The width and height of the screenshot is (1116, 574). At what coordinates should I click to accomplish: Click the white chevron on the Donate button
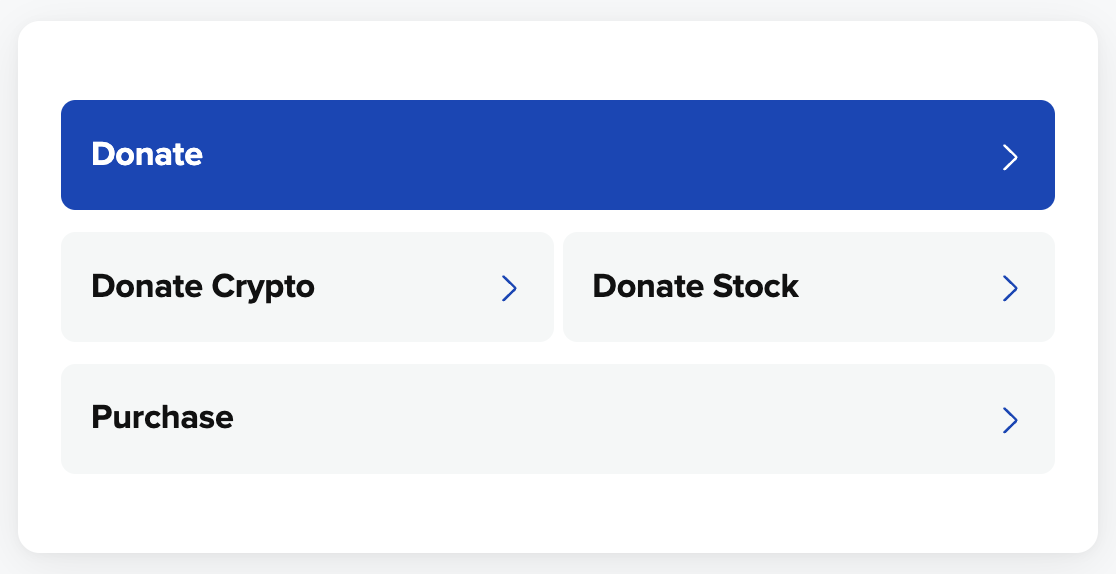(x=1010, y=157)
